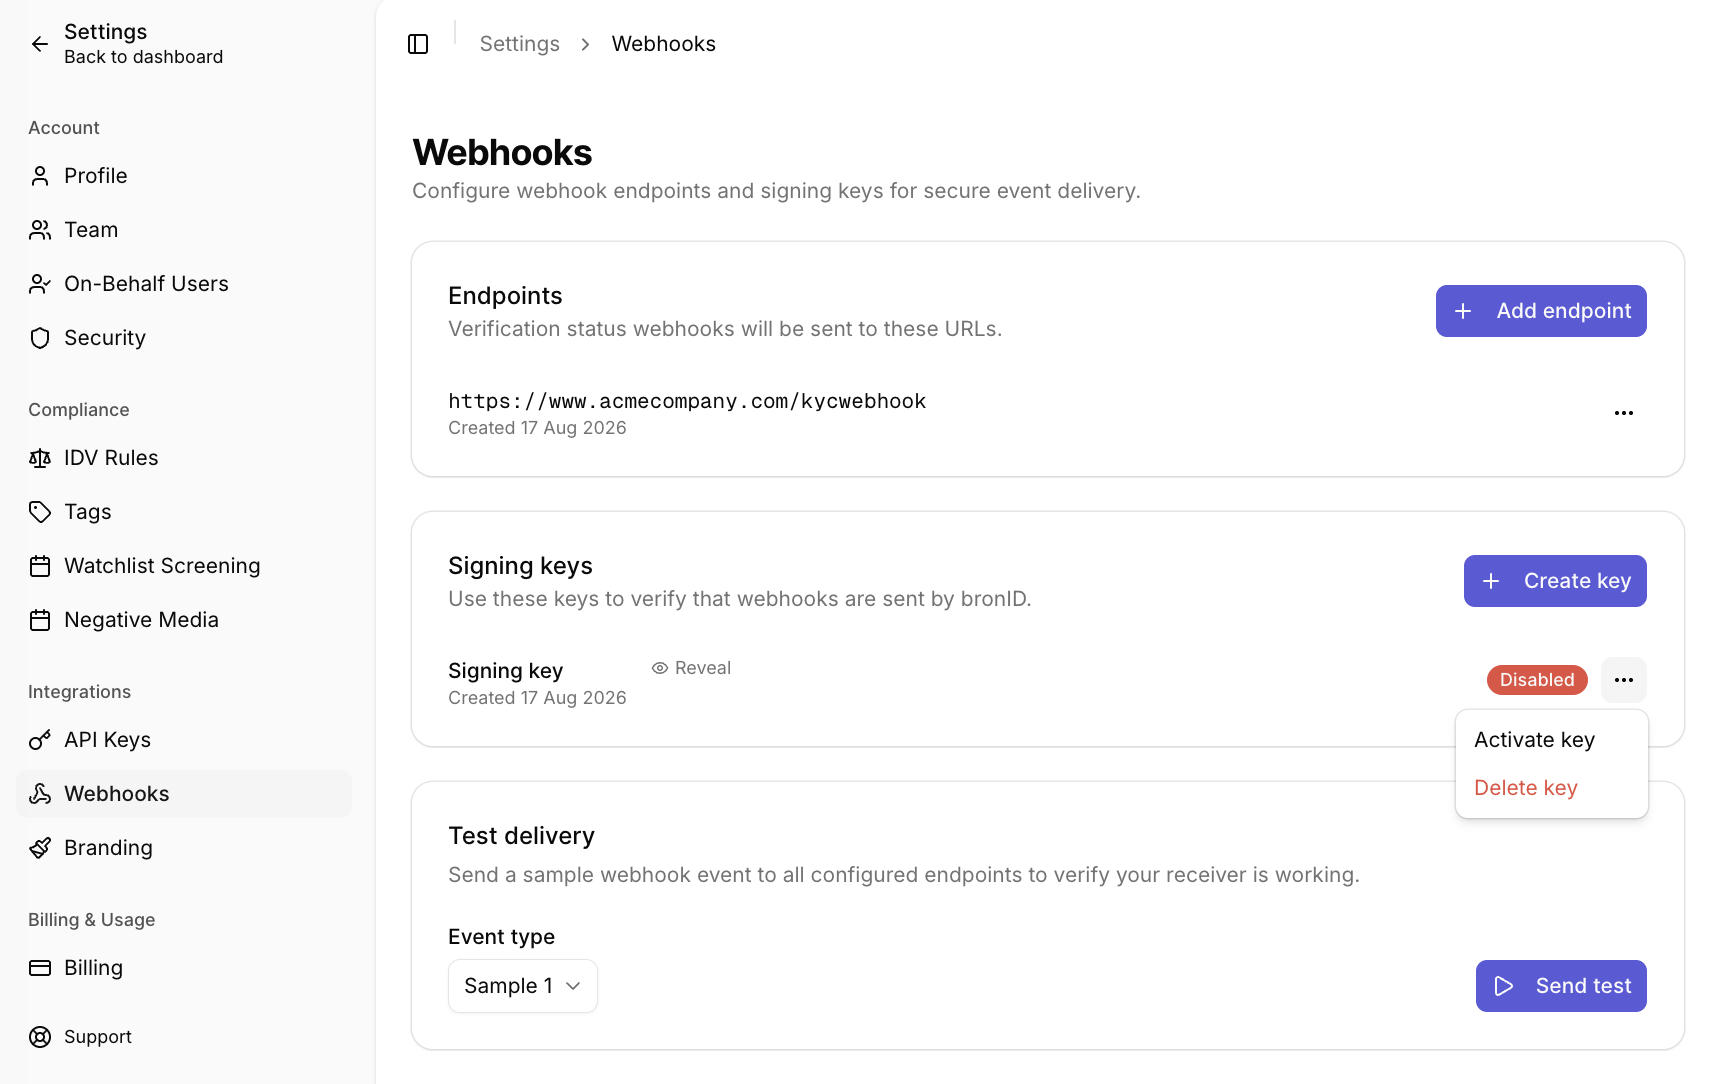The image size is (1720, 1084).
Task: Open Support via its lifebuoy icon
Action: pyautogui.click(x=40, y=1037)
